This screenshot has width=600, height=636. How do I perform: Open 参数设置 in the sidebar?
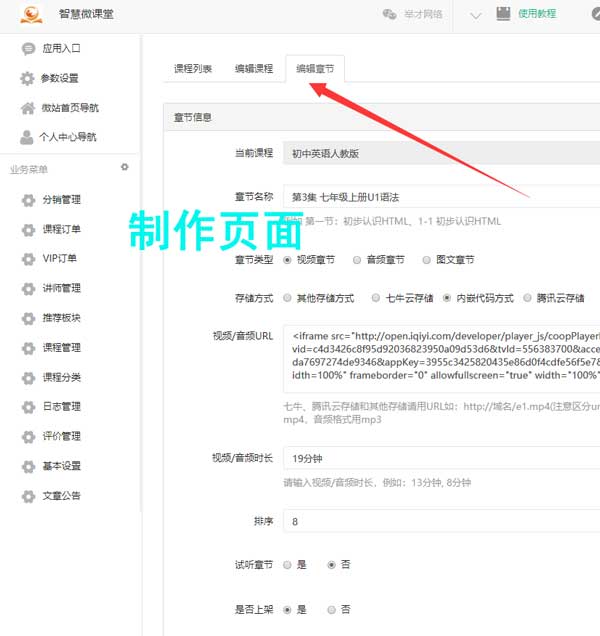60,78
